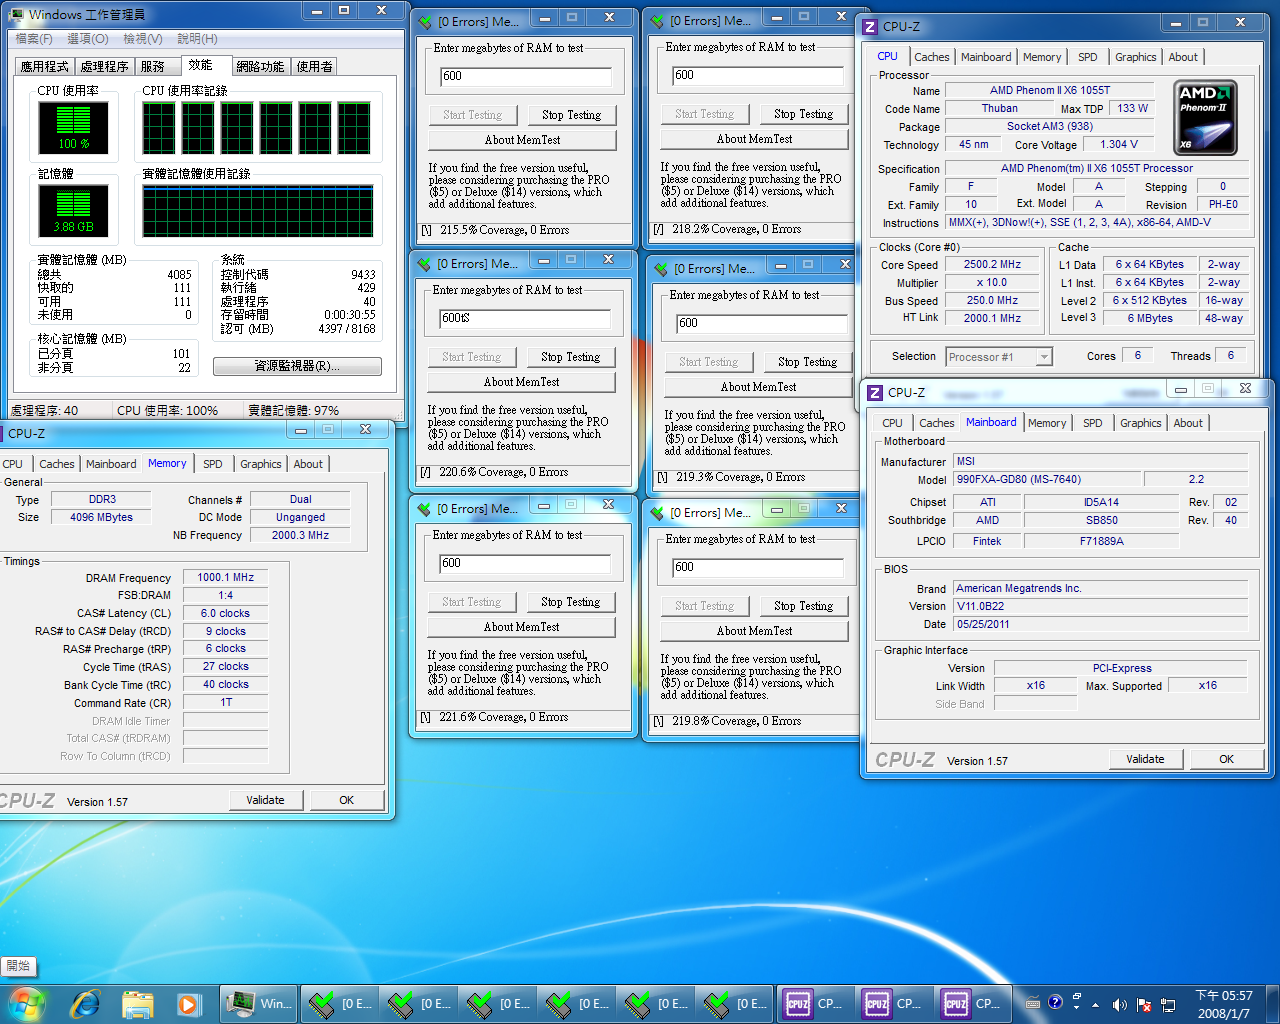
Task: Click RAM megabytes field in 221.6% MemTest window
Action: (x=525, y=564)
